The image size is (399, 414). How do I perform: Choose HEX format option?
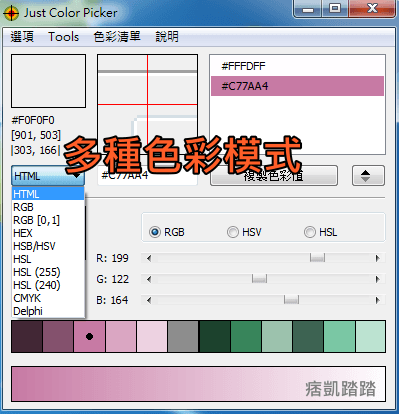pos(48,233)
